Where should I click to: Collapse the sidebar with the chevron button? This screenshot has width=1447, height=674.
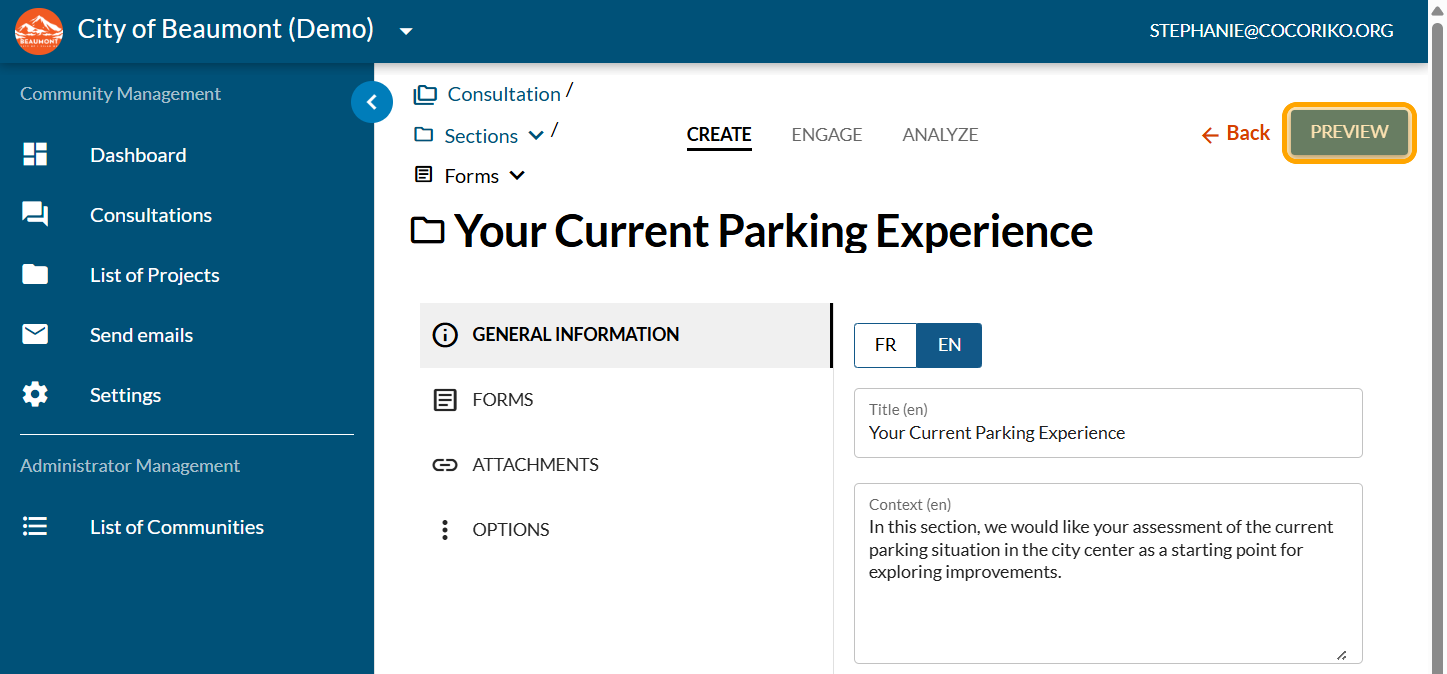point(372,102)
